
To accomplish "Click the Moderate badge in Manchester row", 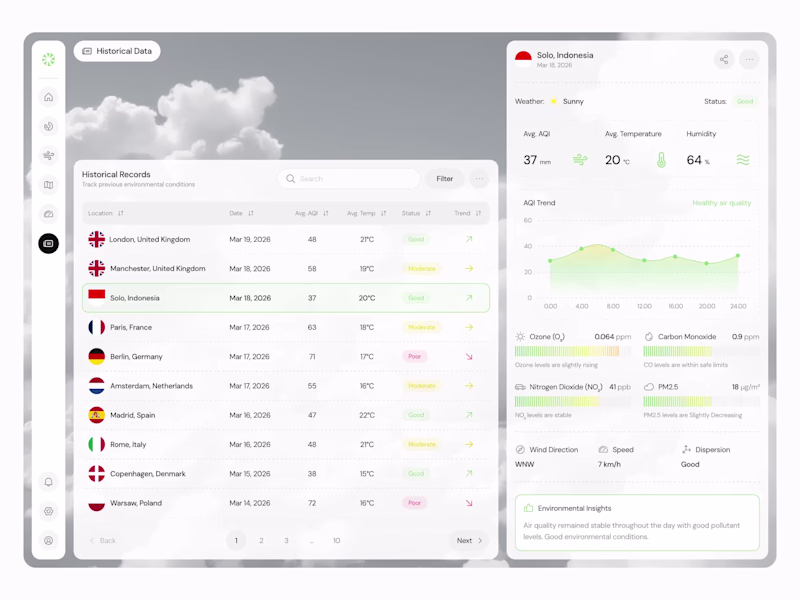I will tap(421, 269).
